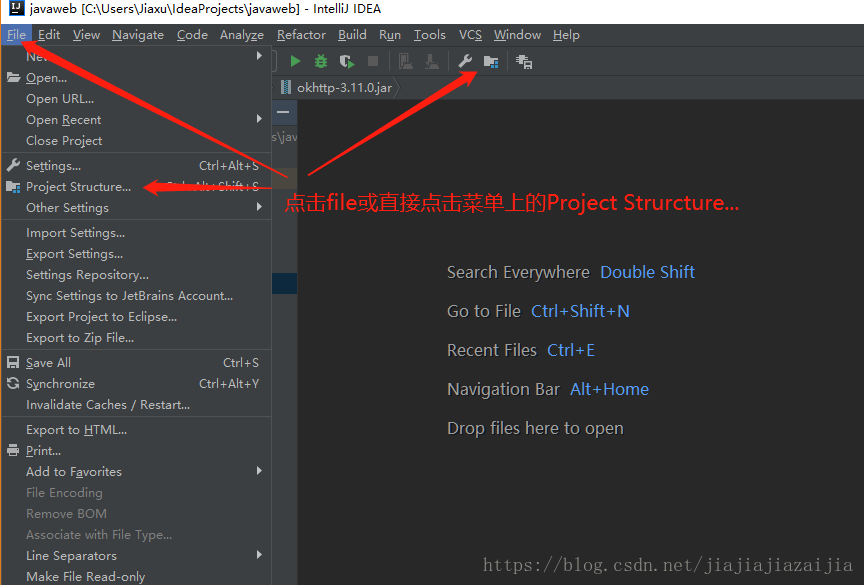
Task: Choose Import Settings... entry
Action: 137,232
